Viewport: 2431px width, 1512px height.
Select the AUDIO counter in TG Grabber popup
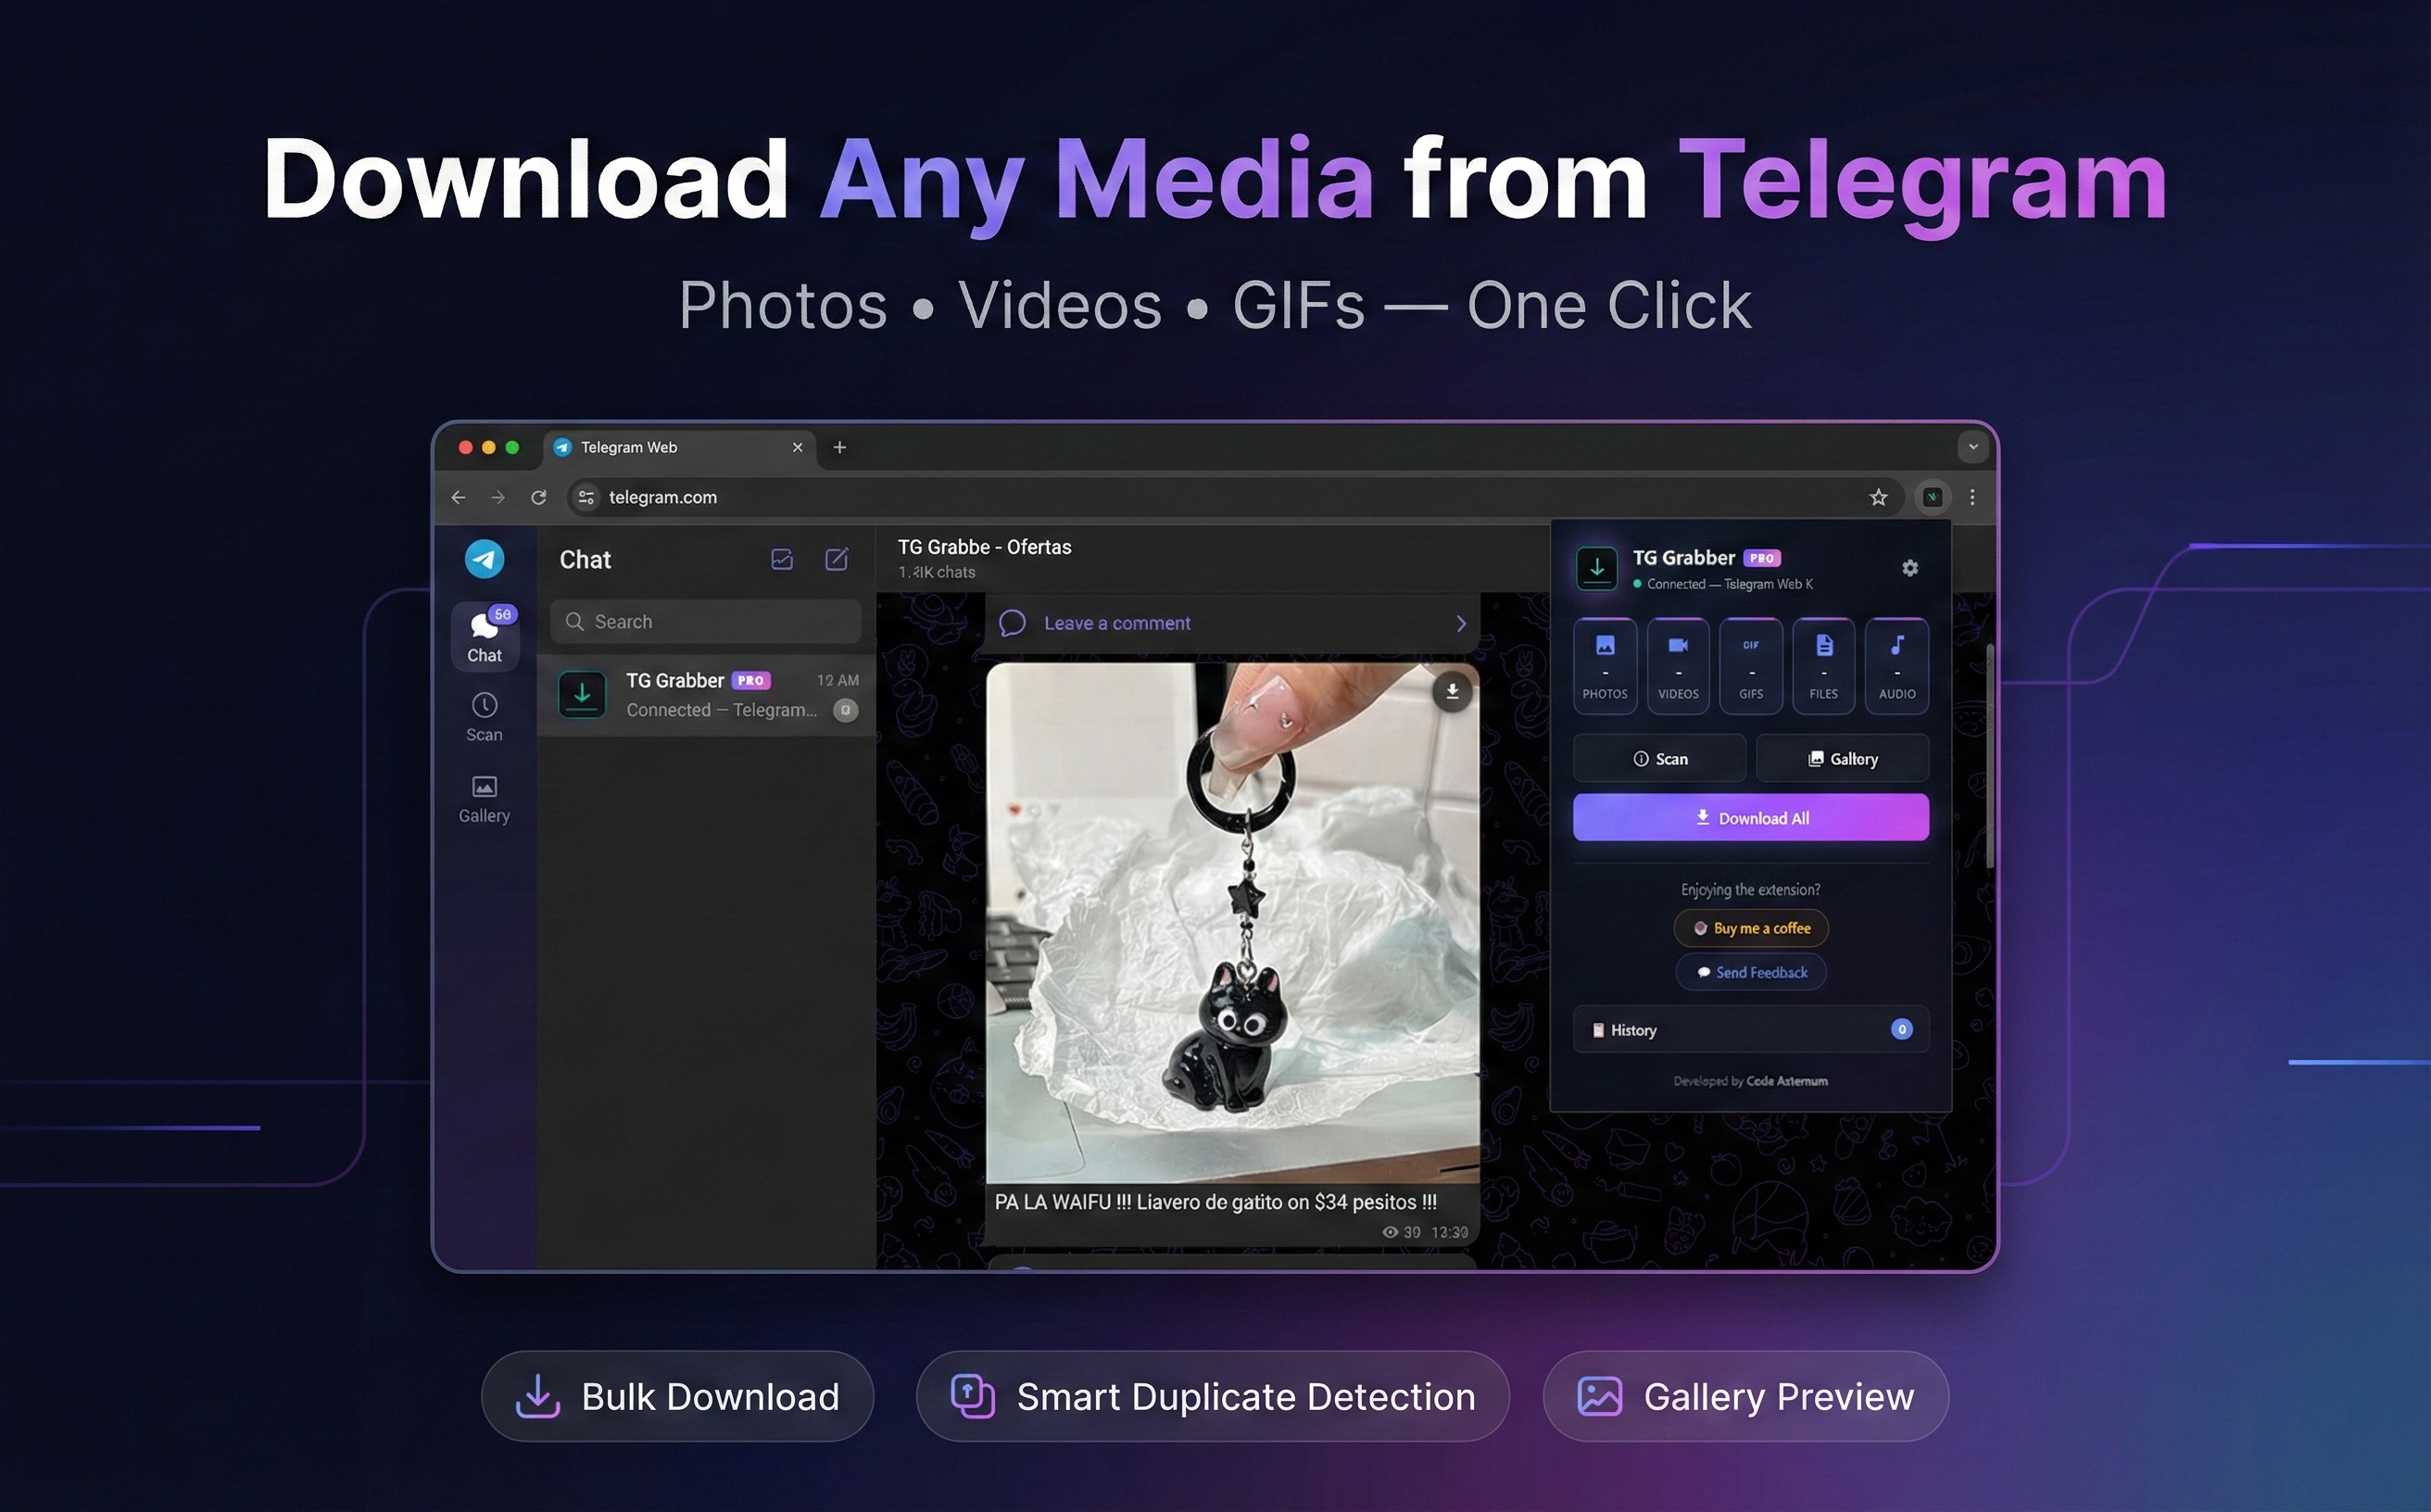[1896, 665]
